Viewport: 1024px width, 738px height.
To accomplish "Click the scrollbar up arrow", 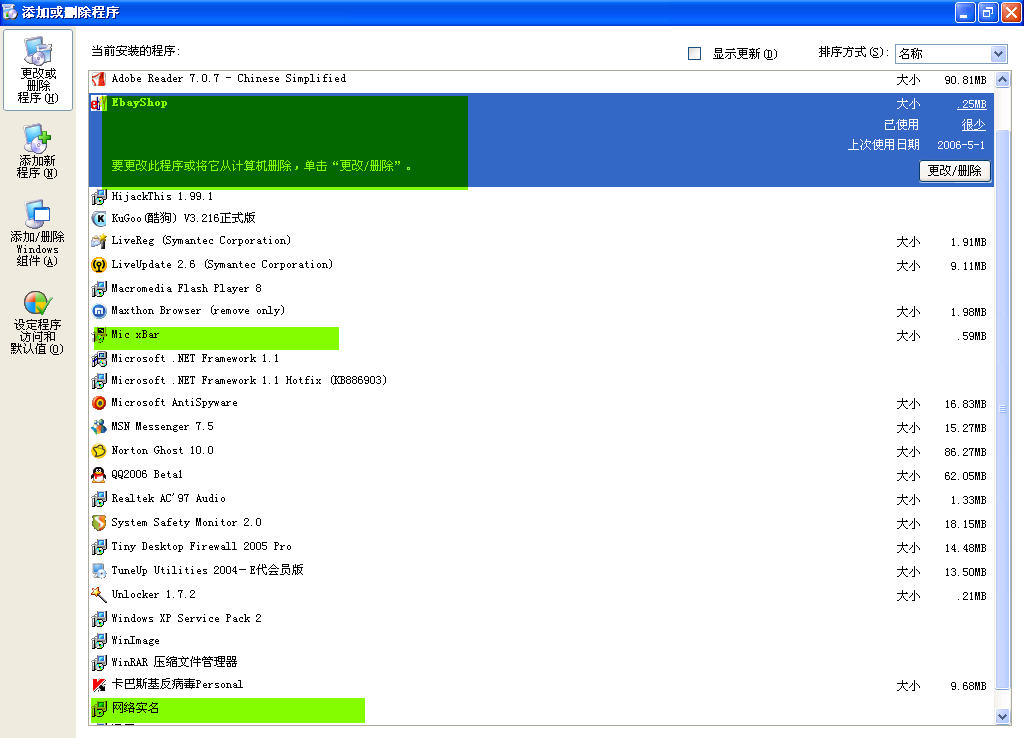I will 1002,80.
